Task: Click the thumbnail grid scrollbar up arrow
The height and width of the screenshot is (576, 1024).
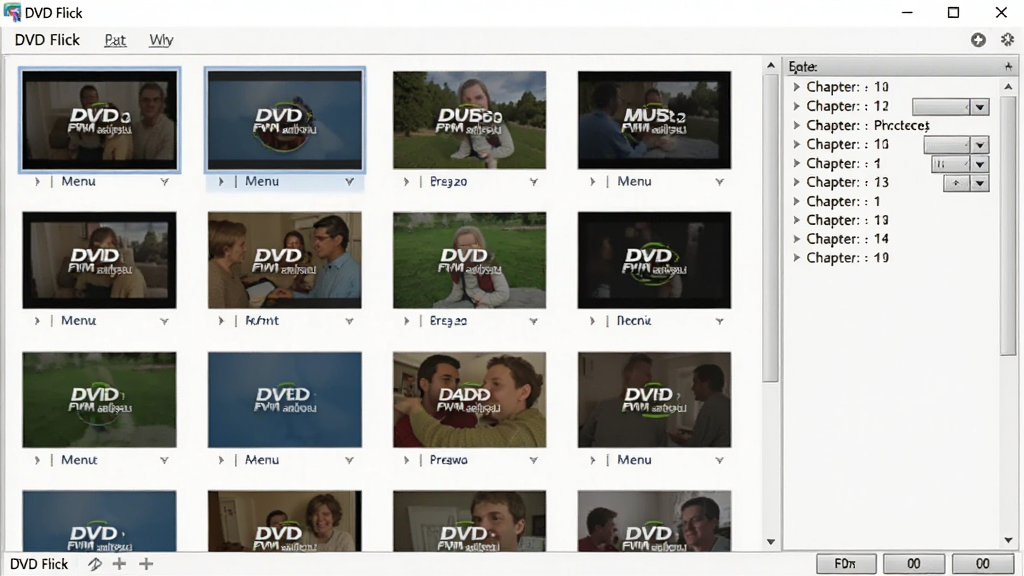Action: coord(771,65)
